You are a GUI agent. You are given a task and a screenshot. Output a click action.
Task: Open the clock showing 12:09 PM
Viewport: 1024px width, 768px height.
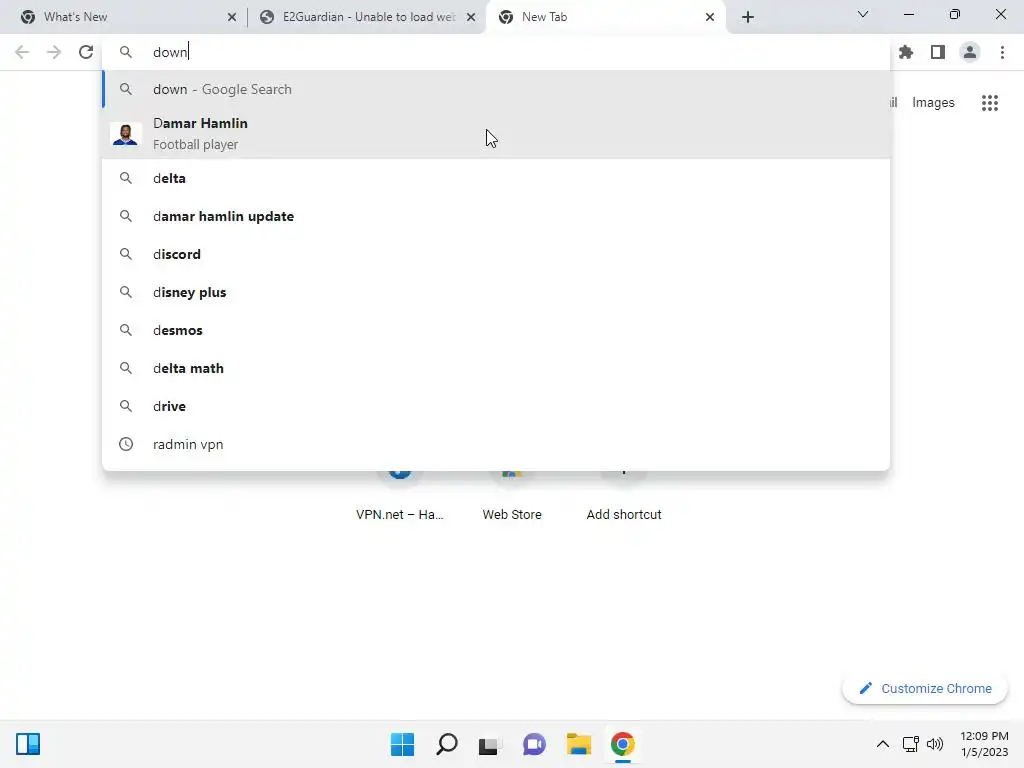point(984,744)
